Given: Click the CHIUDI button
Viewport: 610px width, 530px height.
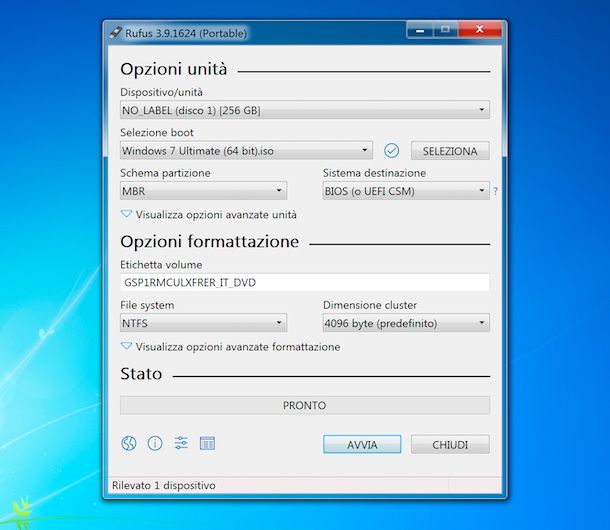Looking at the screenshot, I should 450,444.
